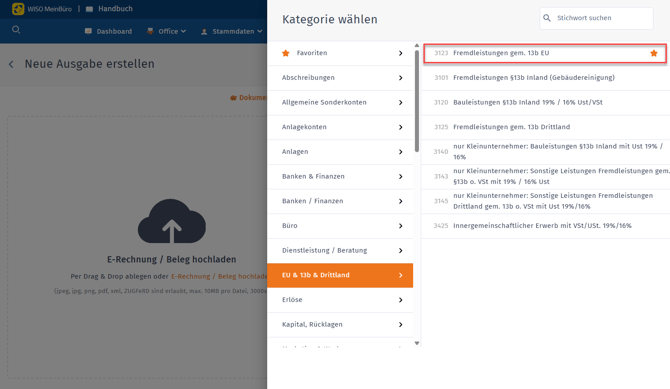Viewport: 670px width, 389px height.
Task: Open the Stammdaten dropdown menu
Action: (x=231, y=31)
